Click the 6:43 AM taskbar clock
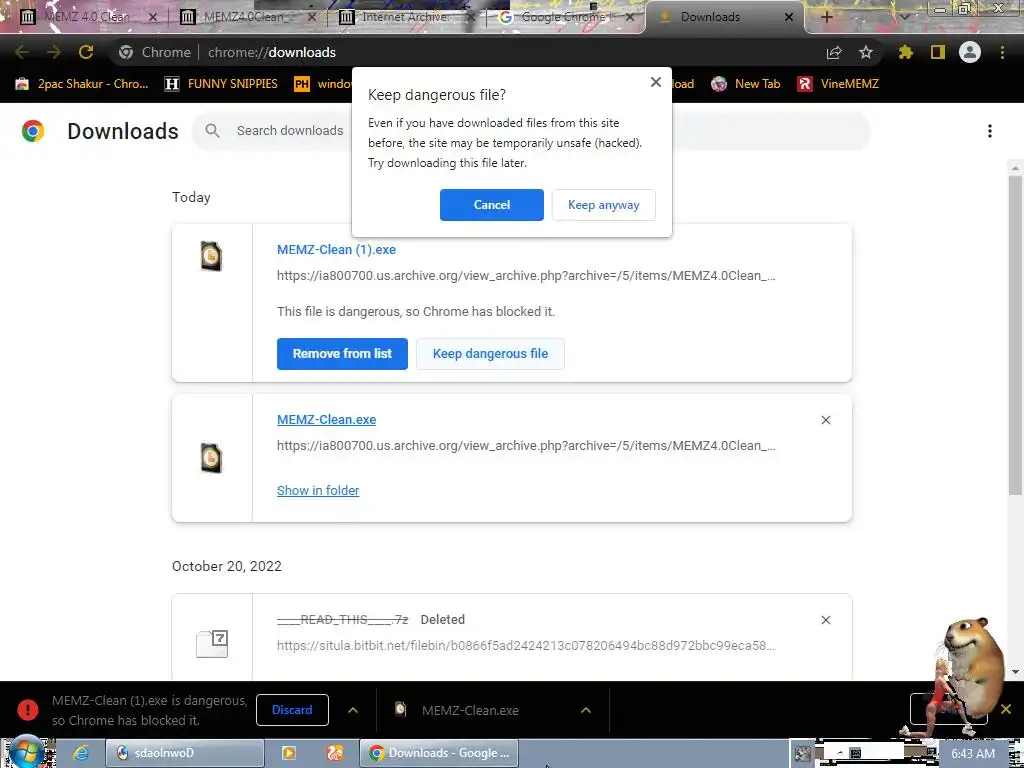 (973, 754)
